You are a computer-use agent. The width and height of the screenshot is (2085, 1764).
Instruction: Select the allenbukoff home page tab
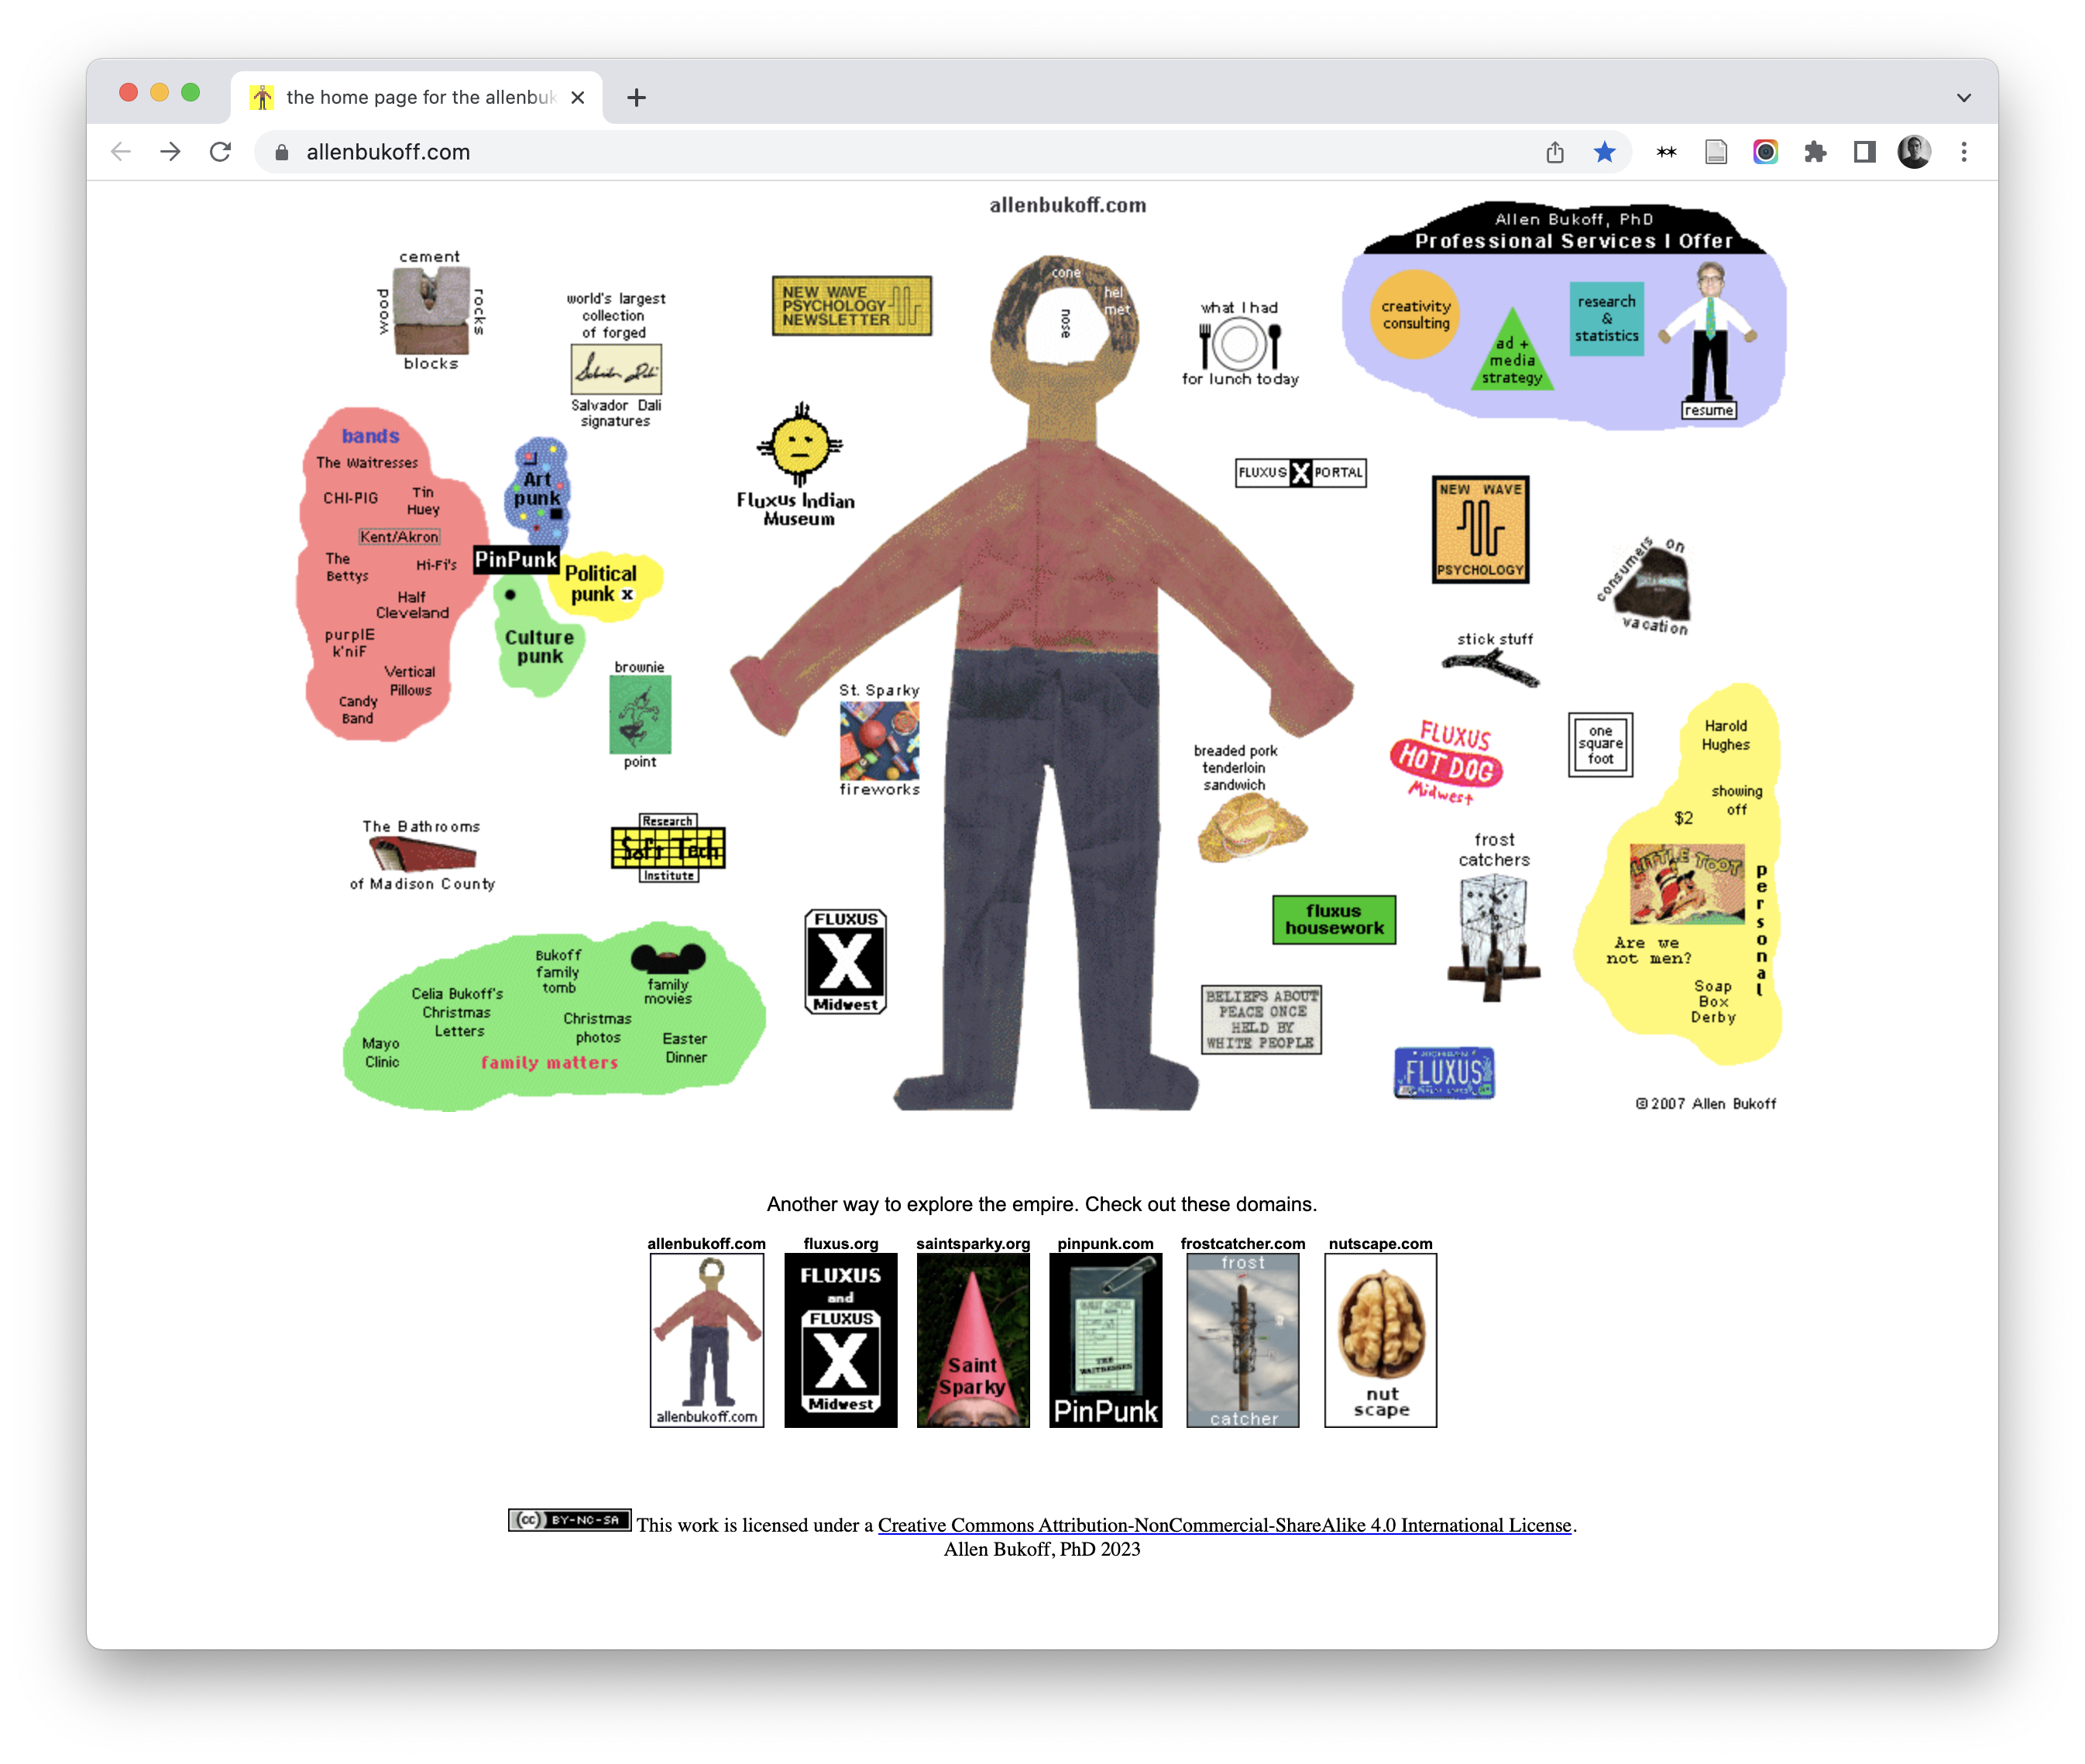418,98
